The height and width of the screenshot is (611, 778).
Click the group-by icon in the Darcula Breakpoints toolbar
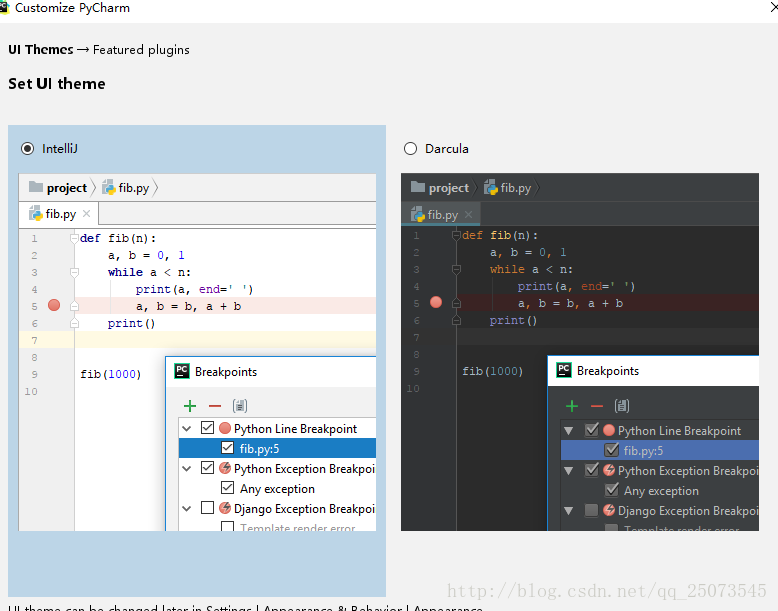click(622, 406)
